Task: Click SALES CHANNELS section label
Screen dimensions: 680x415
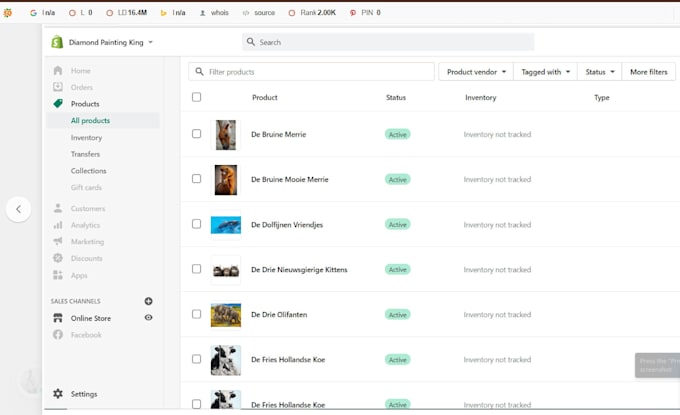Action: (75, 301)
